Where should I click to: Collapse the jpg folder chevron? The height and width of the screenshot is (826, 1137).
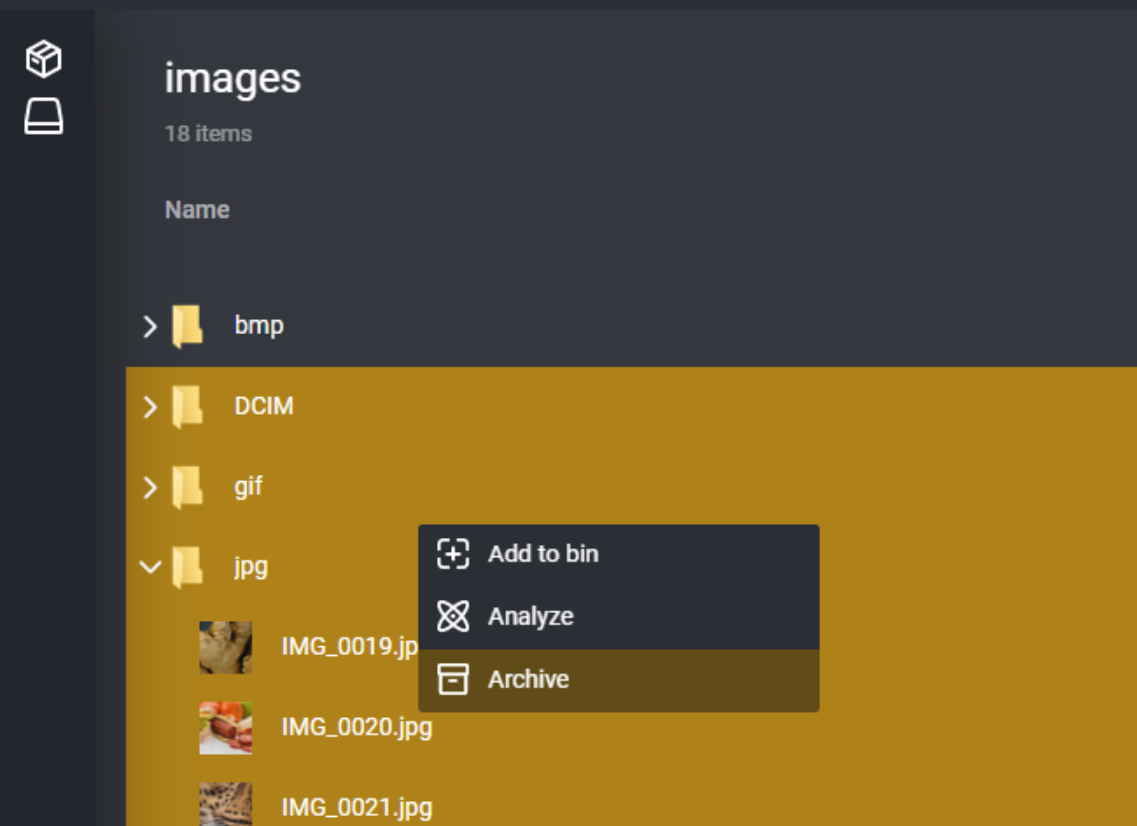pos(150,567)
